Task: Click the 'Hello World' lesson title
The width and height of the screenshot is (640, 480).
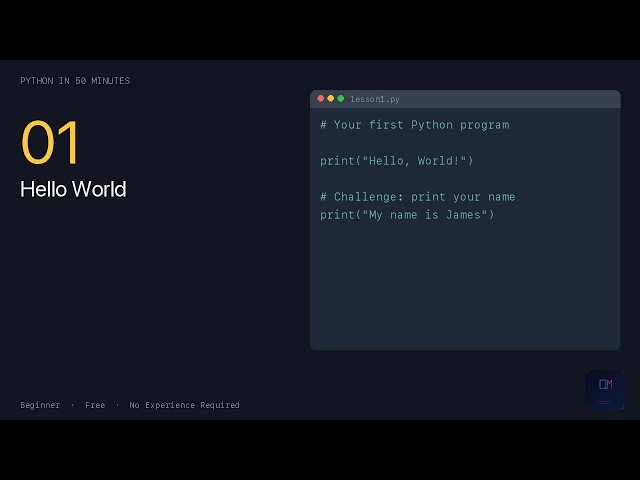Action: tap(73, 189)
